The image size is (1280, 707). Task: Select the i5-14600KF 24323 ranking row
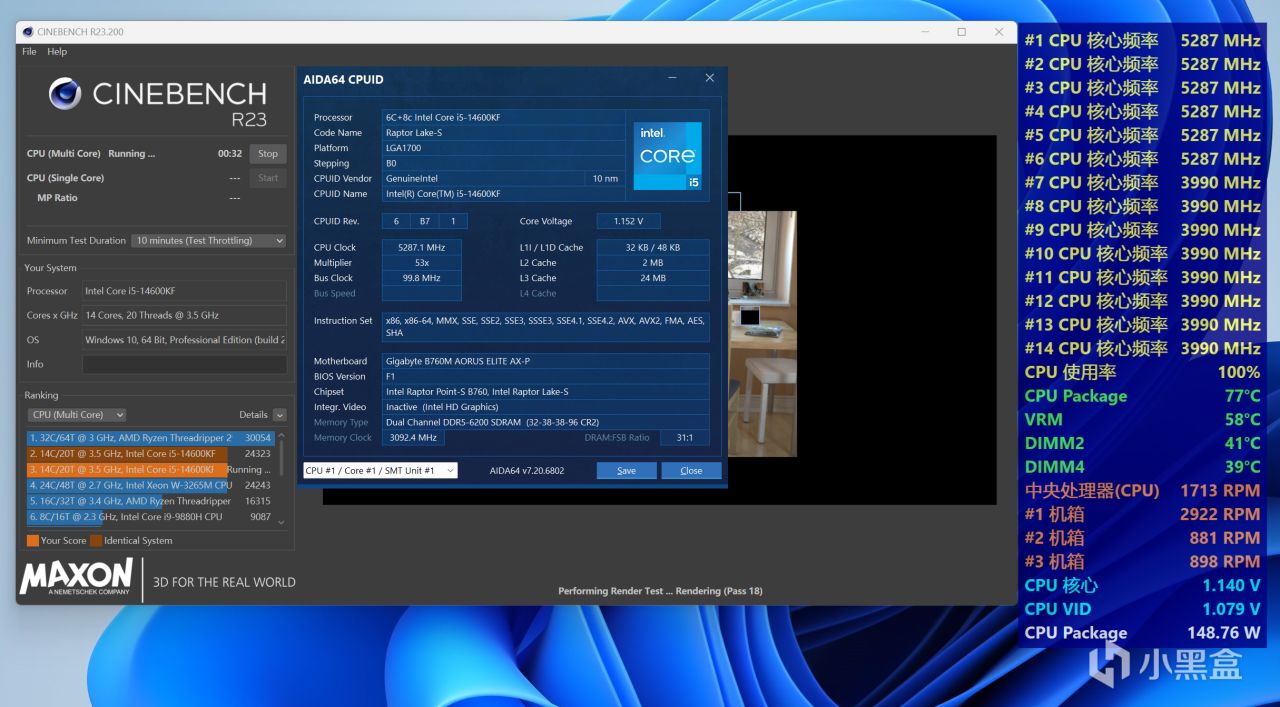[150, 453]
